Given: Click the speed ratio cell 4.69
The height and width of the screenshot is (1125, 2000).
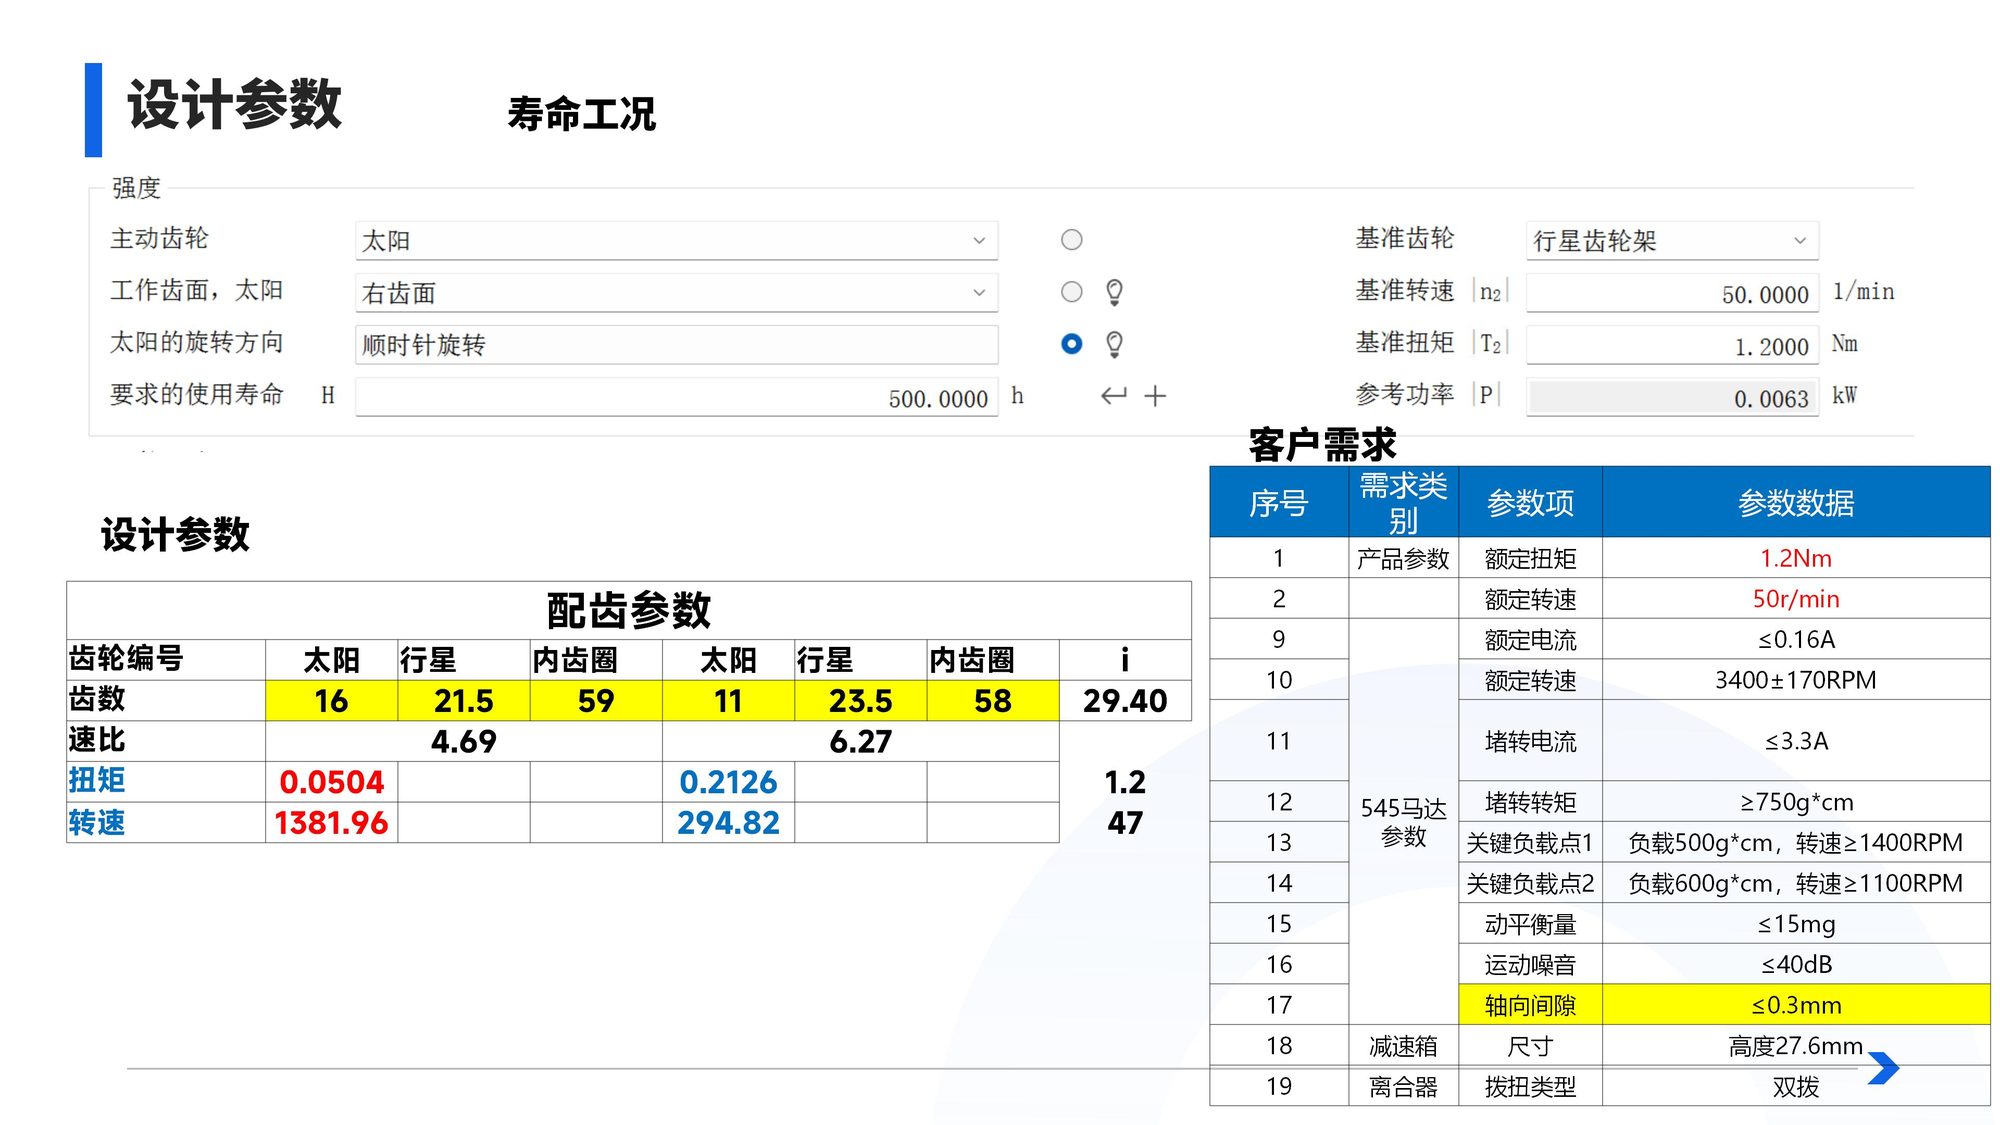Looking at the screenshot, I should click(x=463, y=741).
